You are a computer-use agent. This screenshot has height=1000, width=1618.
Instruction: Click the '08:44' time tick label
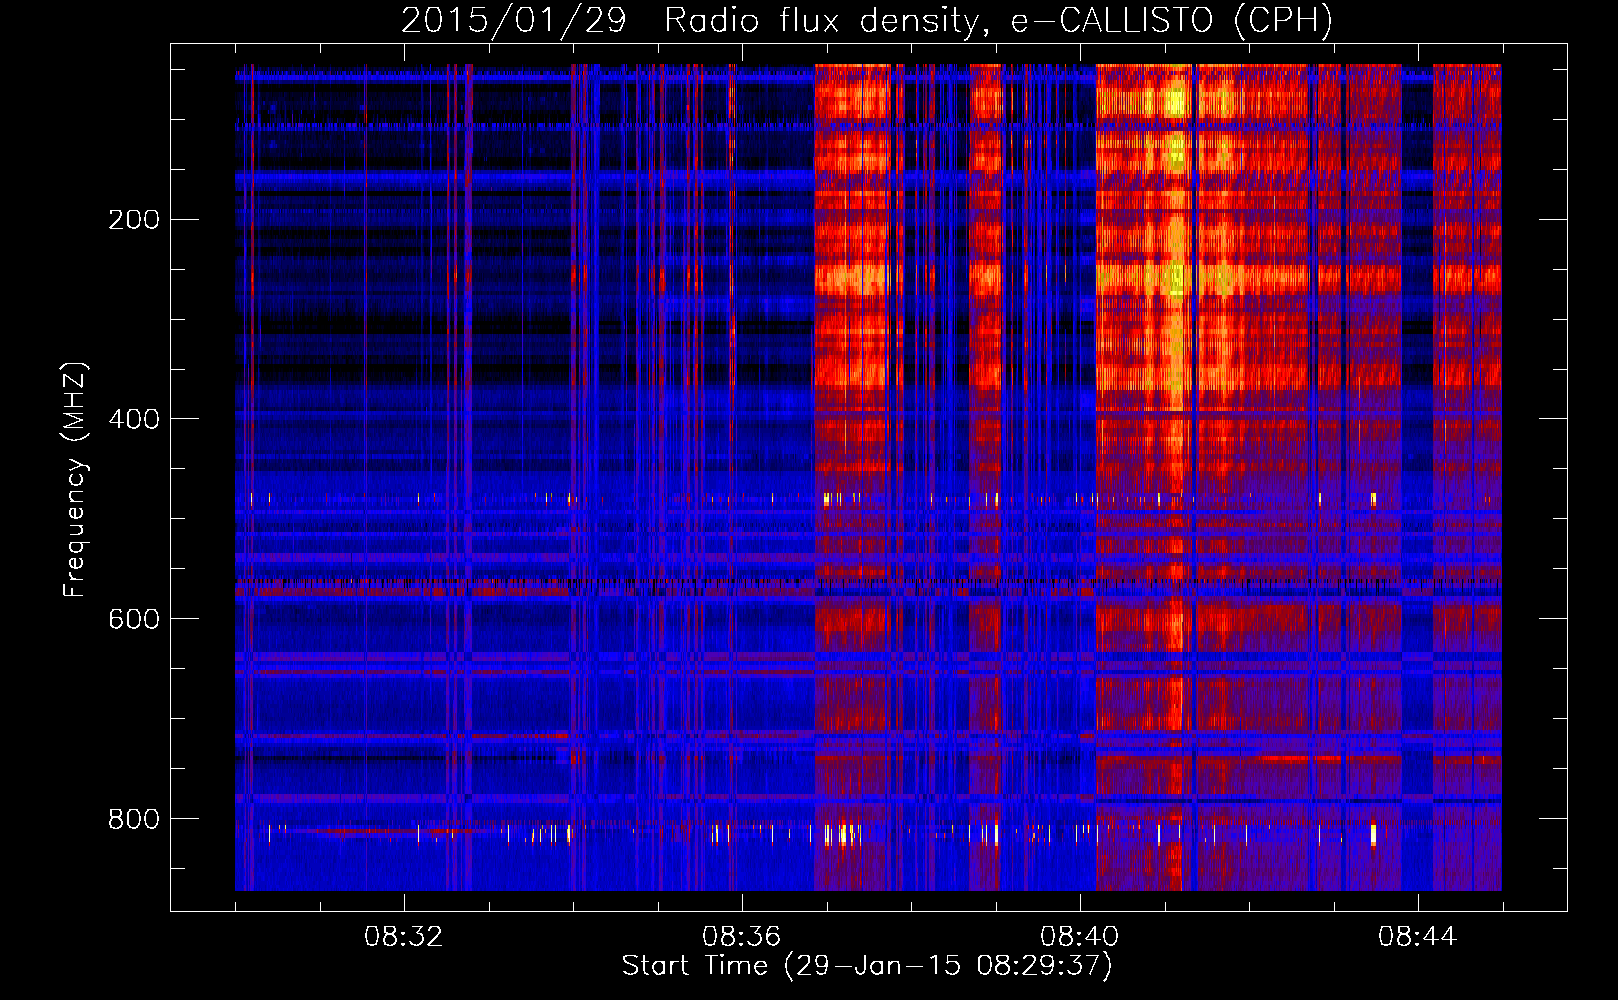(1418, 937)
